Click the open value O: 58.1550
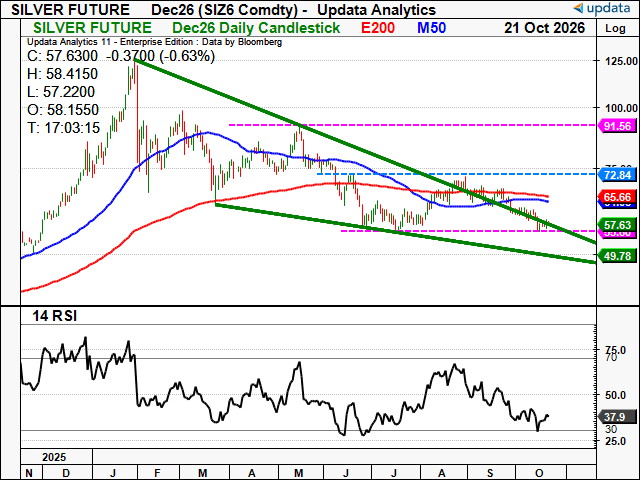Viewport: 640px width, 480px height. click(x=63, y=110)
